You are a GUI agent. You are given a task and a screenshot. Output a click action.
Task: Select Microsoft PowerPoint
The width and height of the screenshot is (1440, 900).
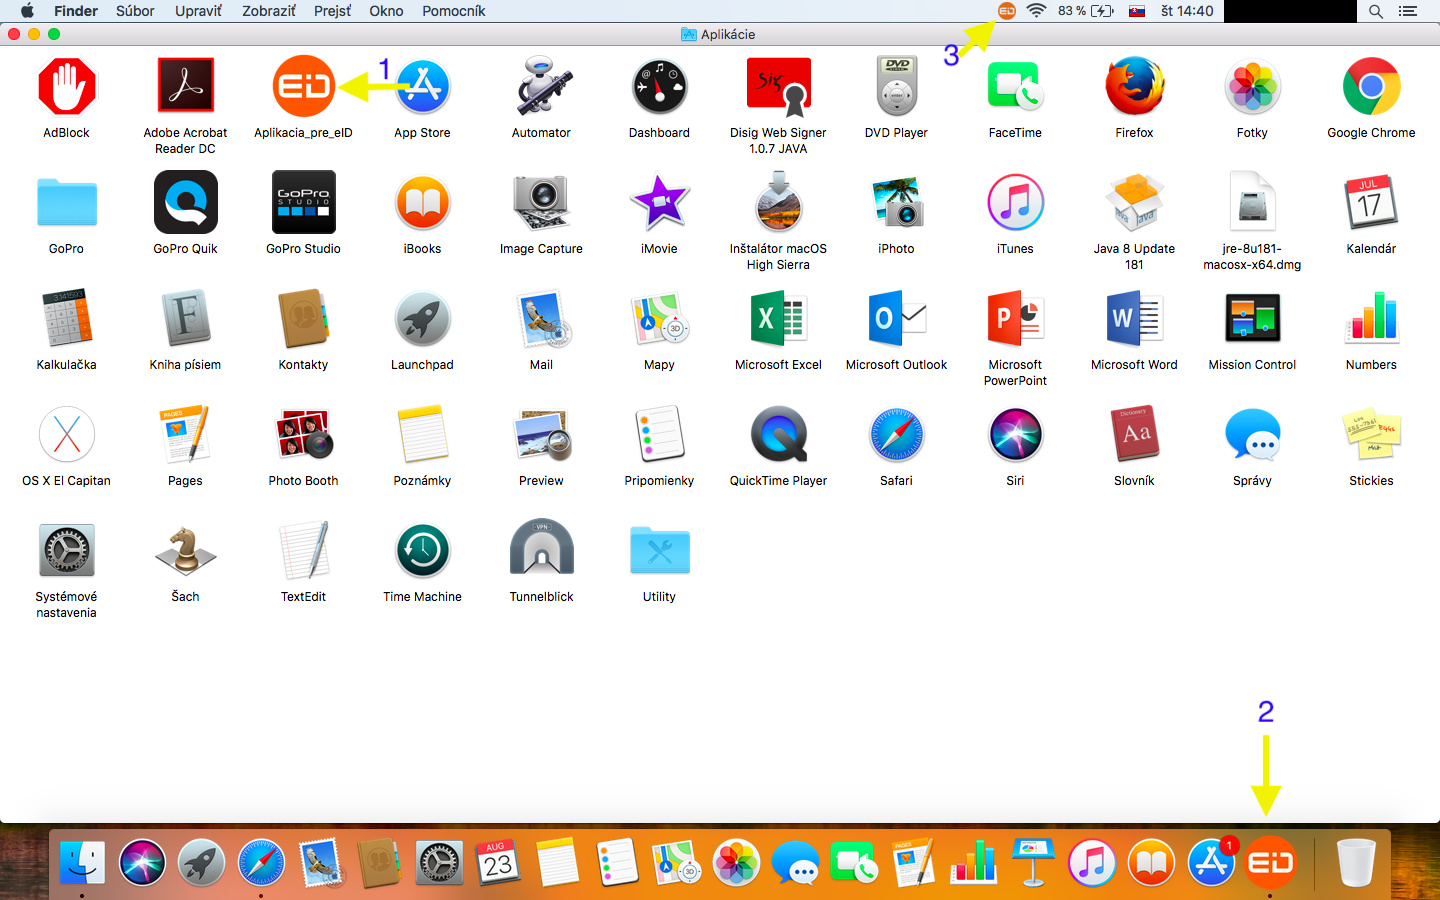[x=1015, y=319]
